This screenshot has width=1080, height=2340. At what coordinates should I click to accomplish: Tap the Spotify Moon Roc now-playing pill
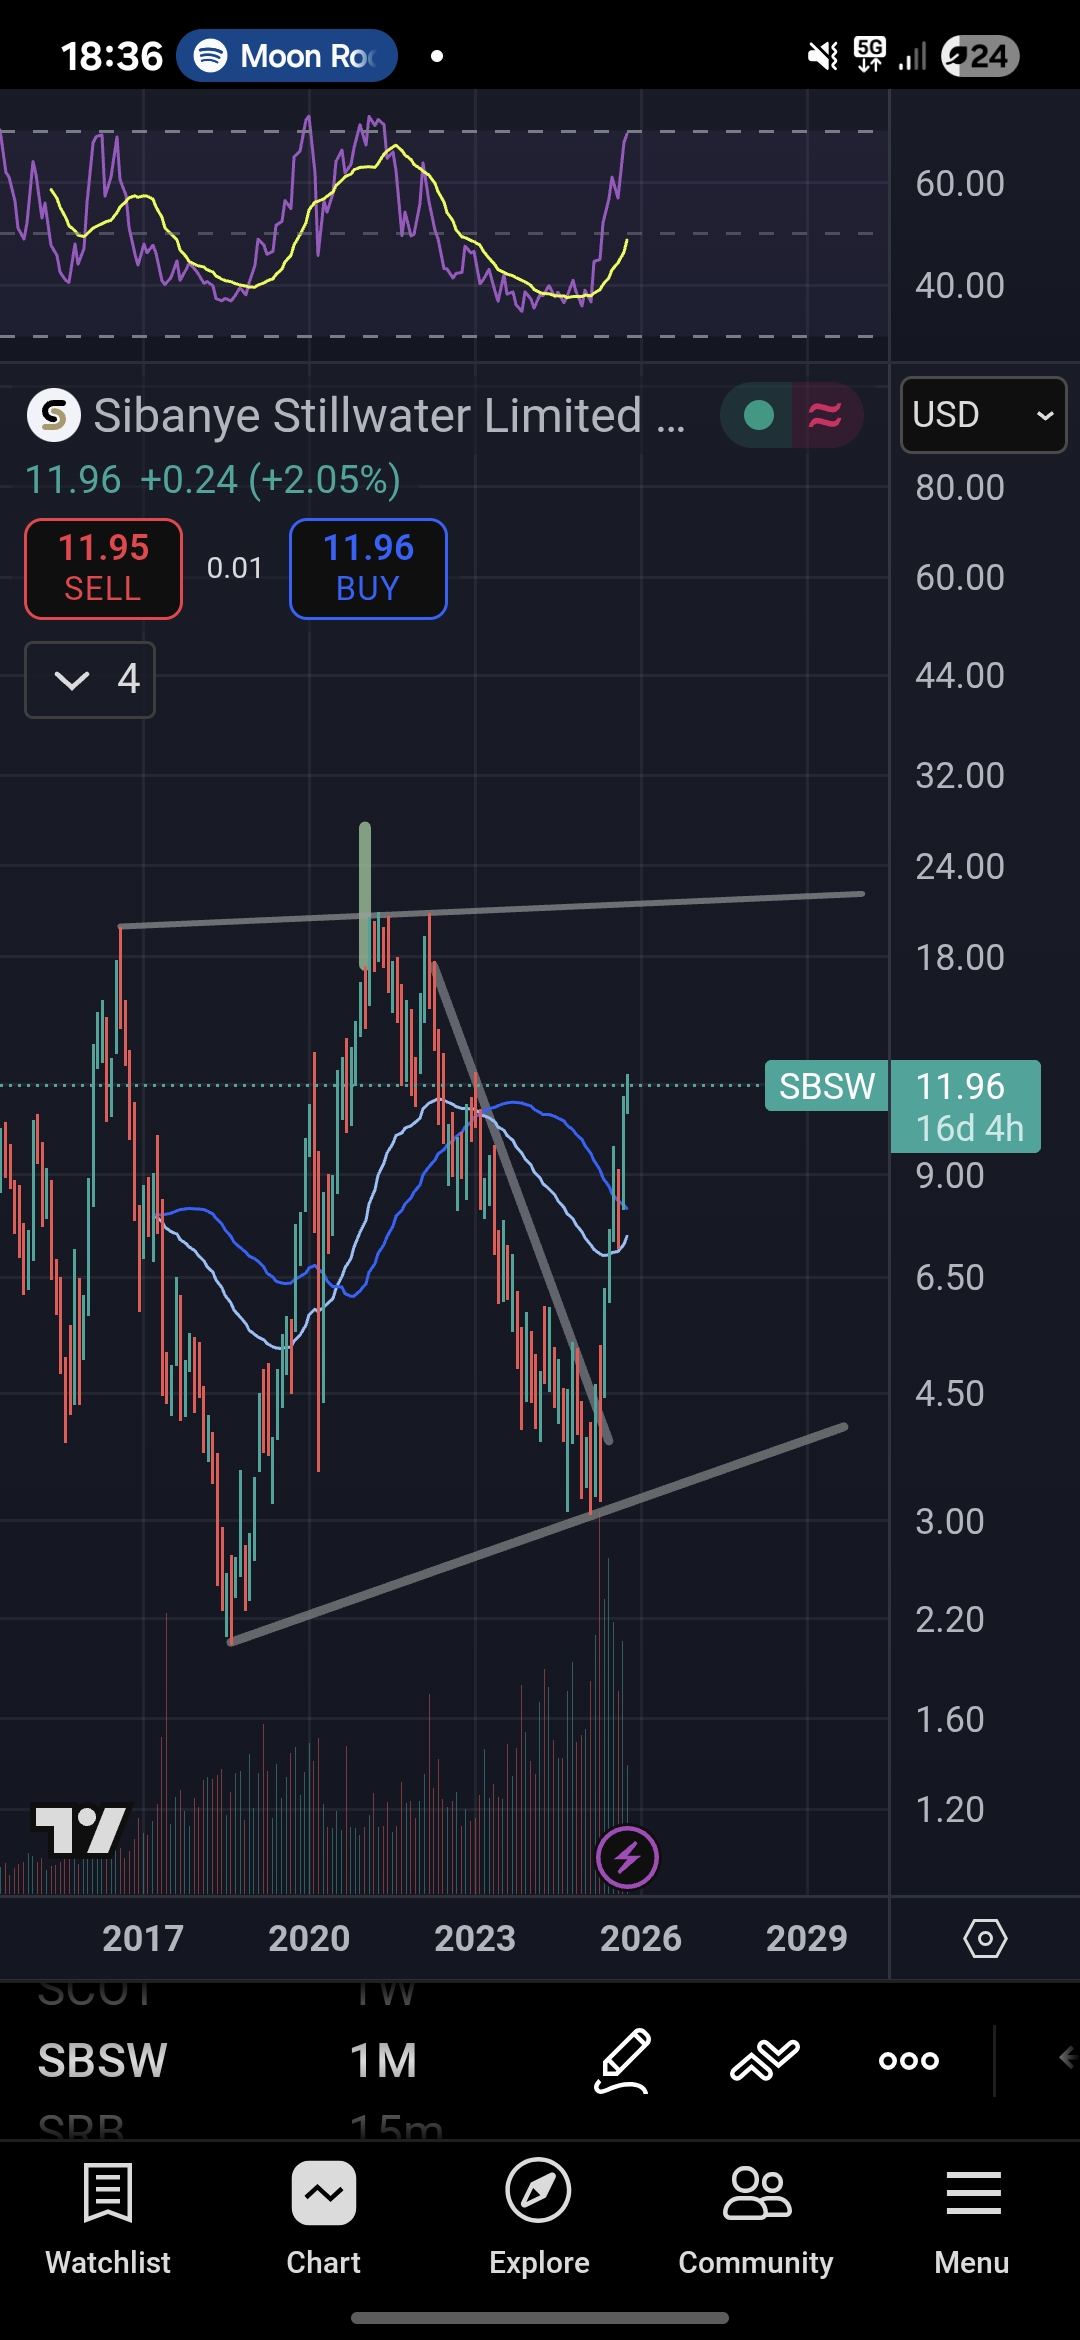pyautogui.click(x=287, y=56)
